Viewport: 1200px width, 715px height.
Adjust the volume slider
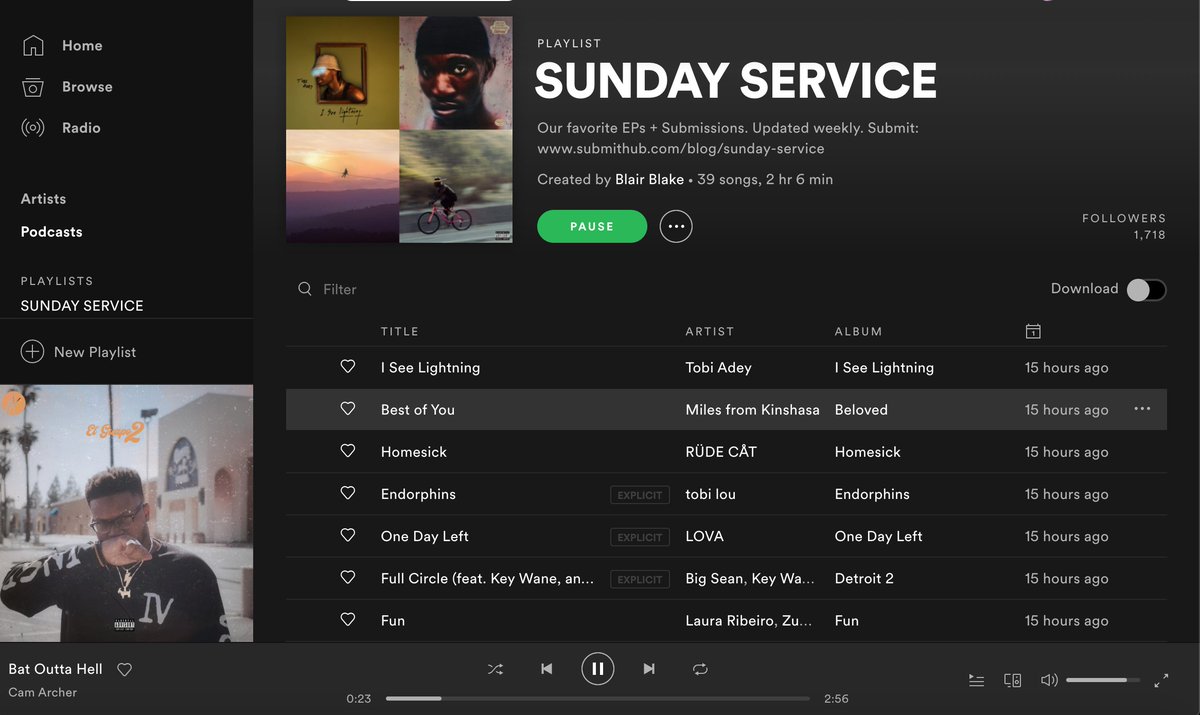(1103, 680)
